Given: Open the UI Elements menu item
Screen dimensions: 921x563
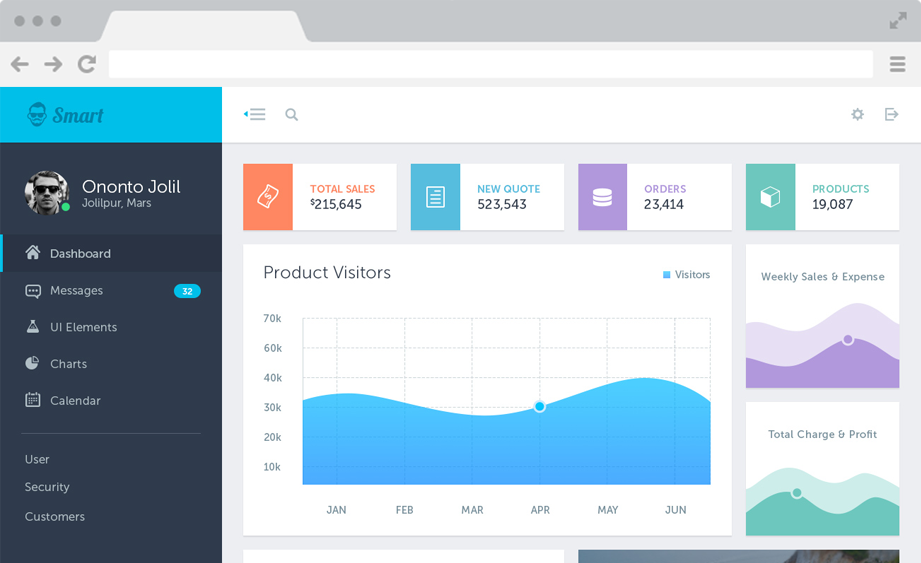Looking at the screenshot, I should [83, 328].
